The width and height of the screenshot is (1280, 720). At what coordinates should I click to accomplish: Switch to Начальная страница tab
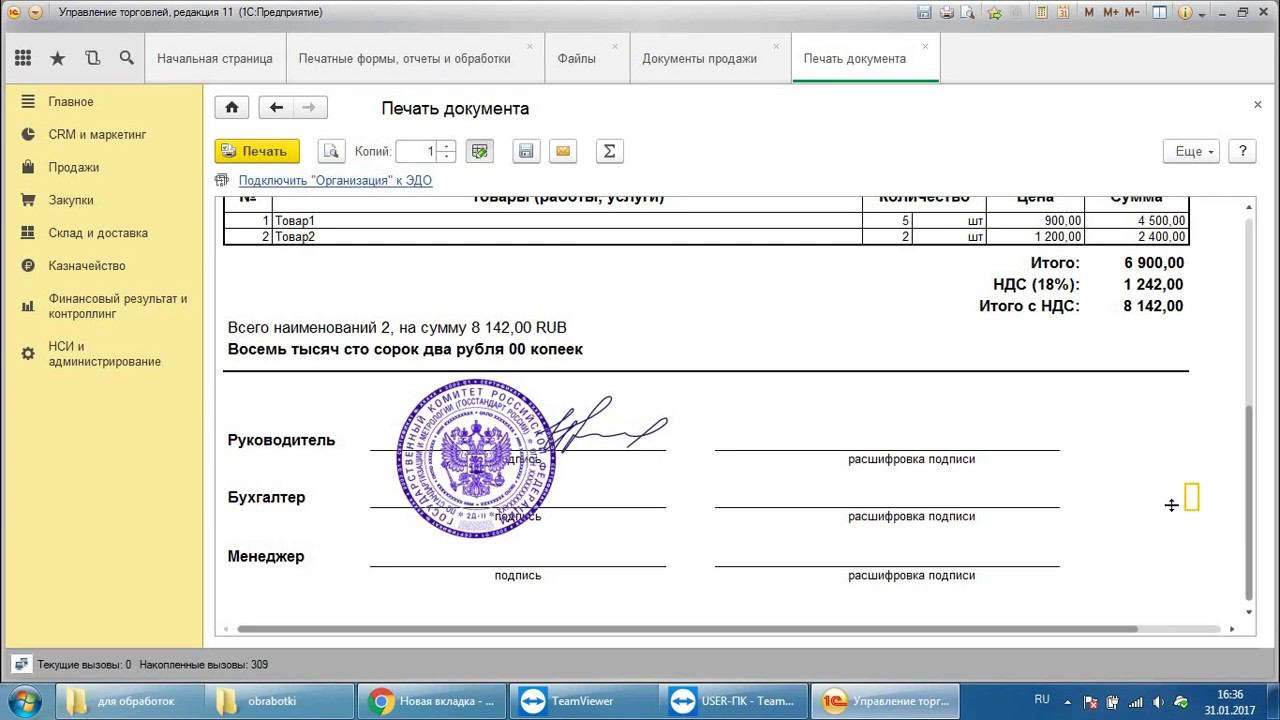pyautogui.click(x=215, y=58)
